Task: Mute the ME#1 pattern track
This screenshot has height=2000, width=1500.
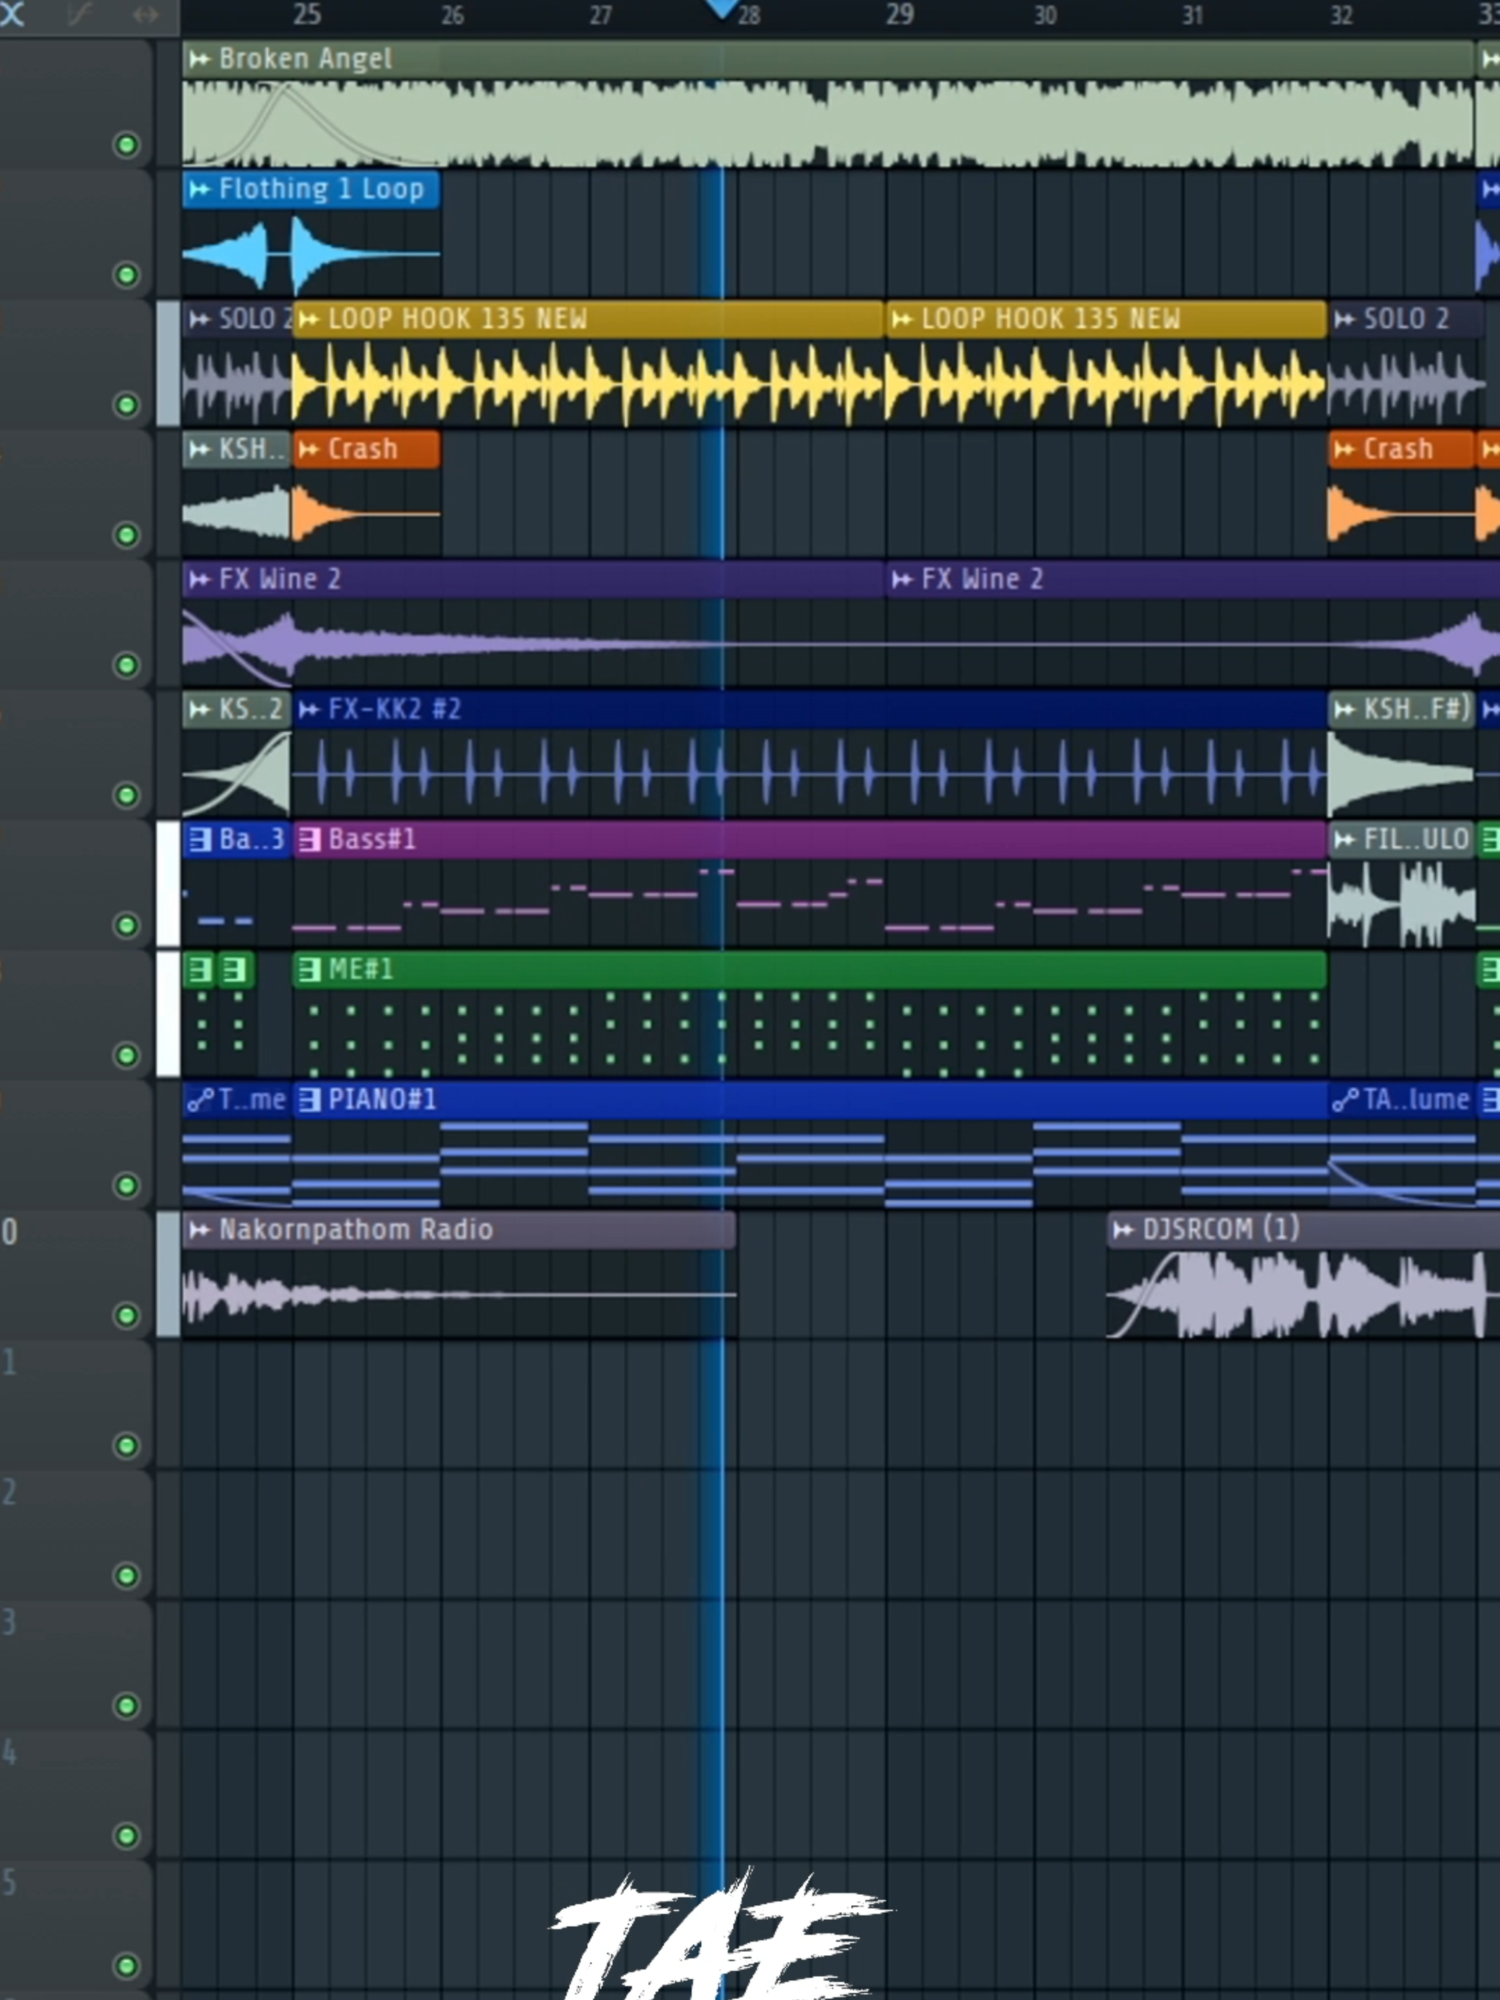Action: click(126, 1055)
